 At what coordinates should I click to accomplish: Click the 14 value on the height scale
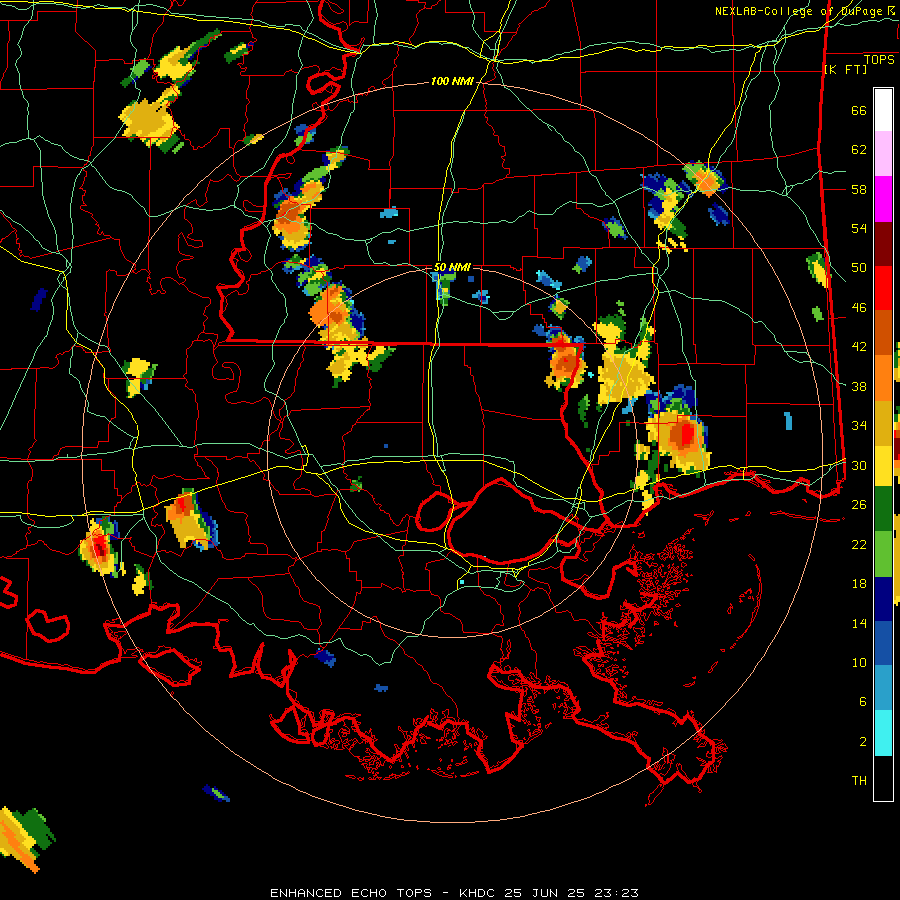point(859,623)
